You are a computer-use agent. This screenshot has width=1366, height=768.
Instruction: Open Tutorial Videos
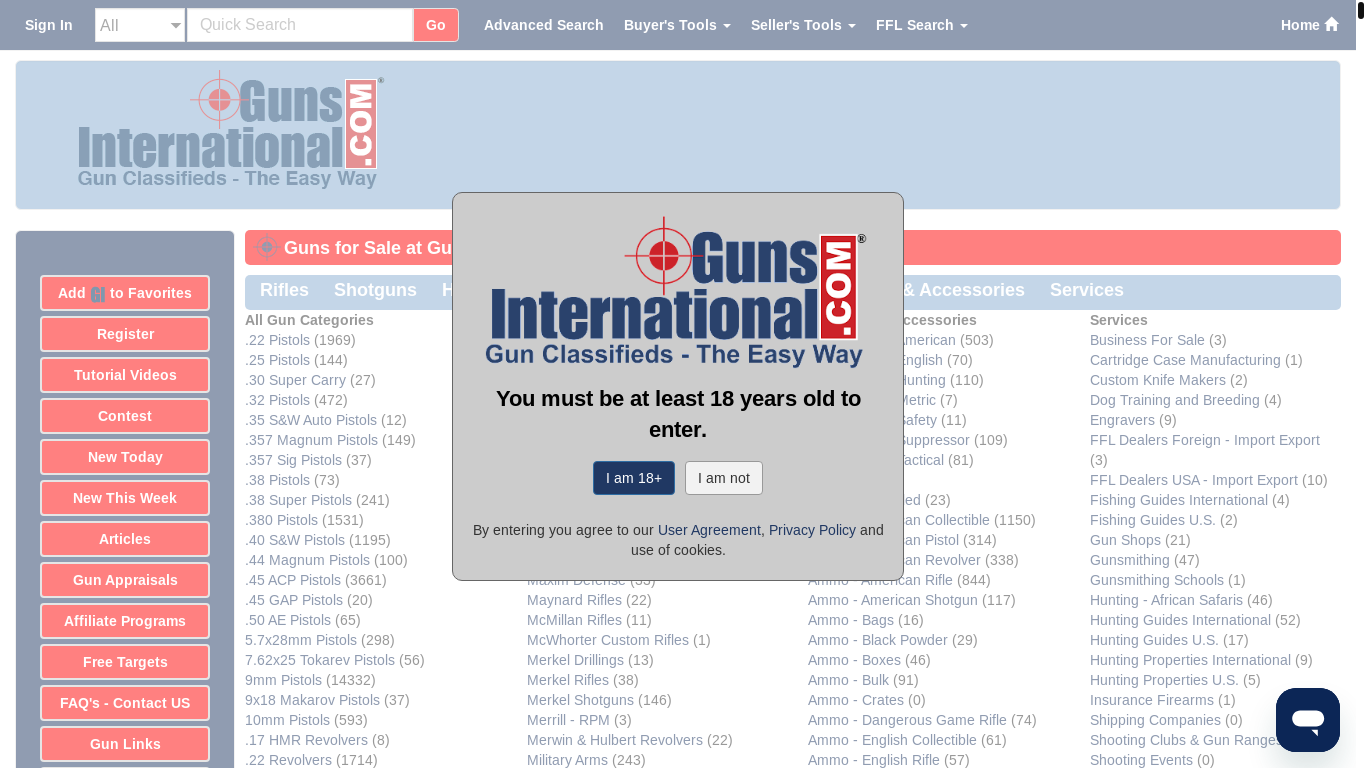tap(125, 375)
